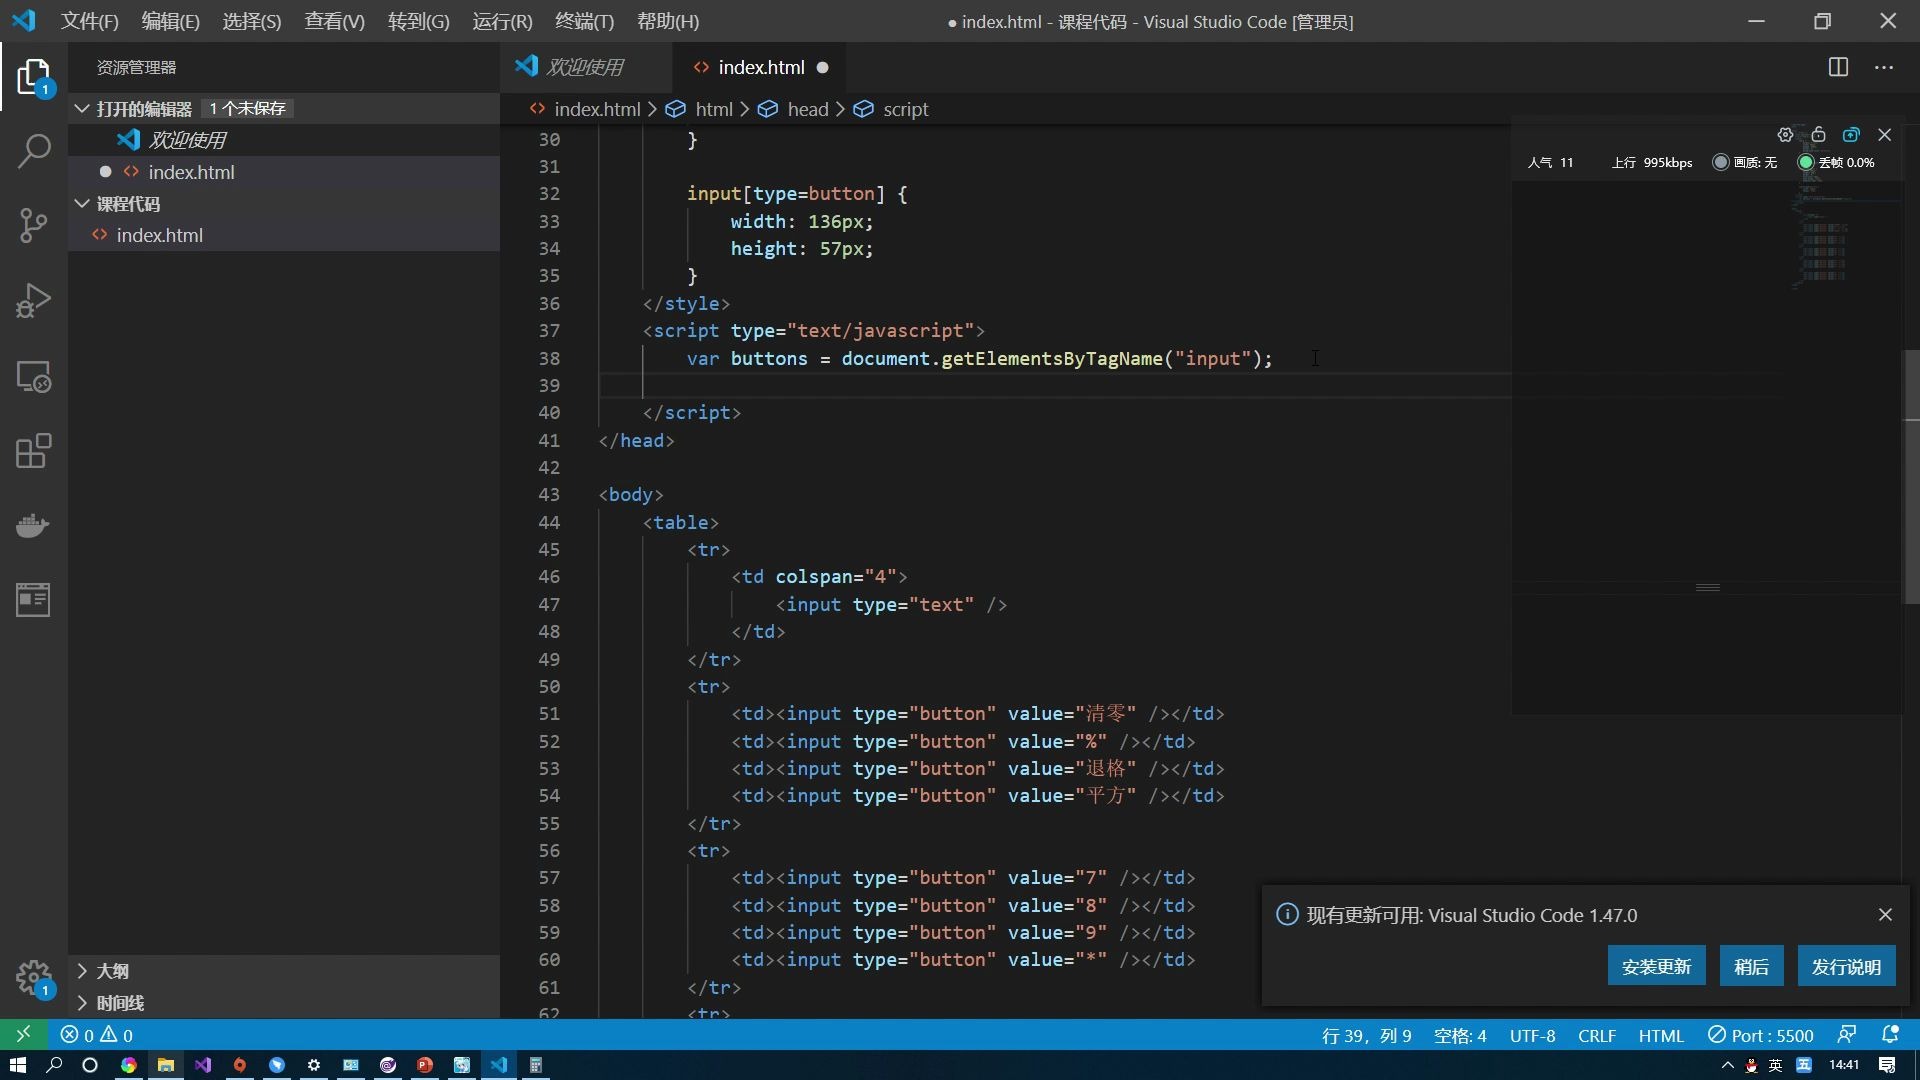Click the 安装更新 button
This screenshot has height=1080, width=1920.
[1656, 966]
